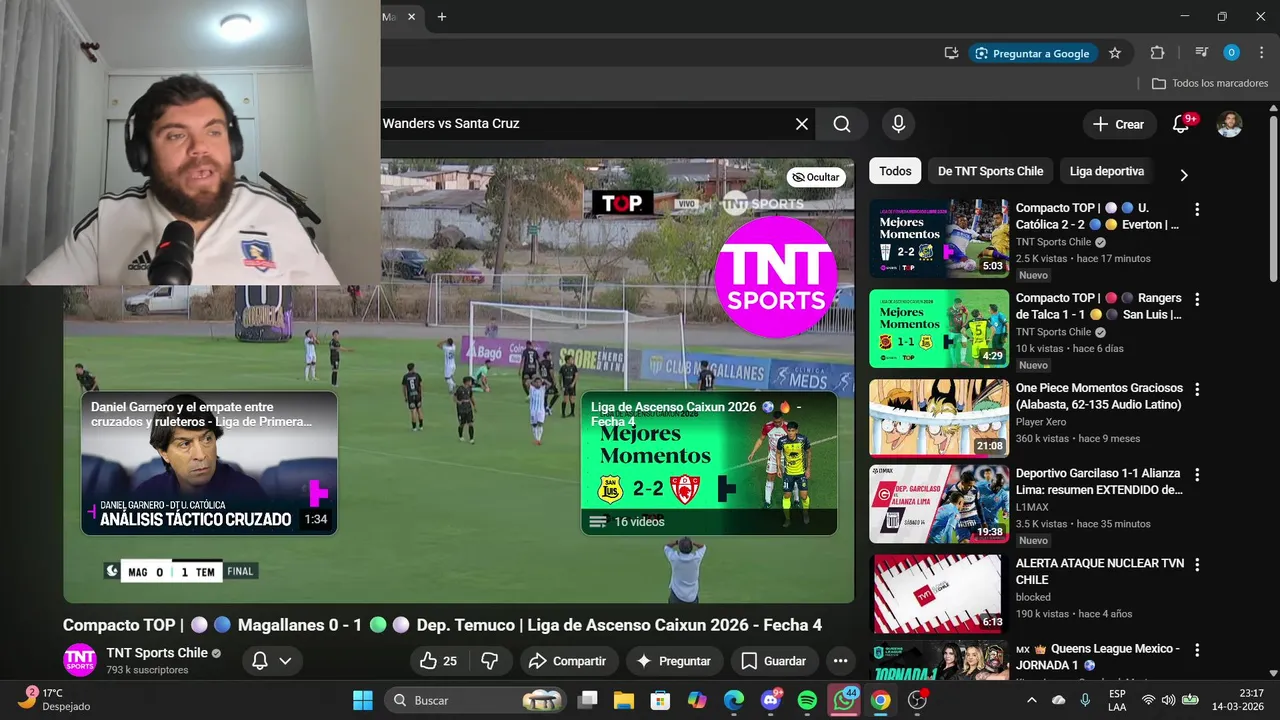1280x720 pixels.
Task: Open Chrome media controls icon
Action: click(1202, 53)
